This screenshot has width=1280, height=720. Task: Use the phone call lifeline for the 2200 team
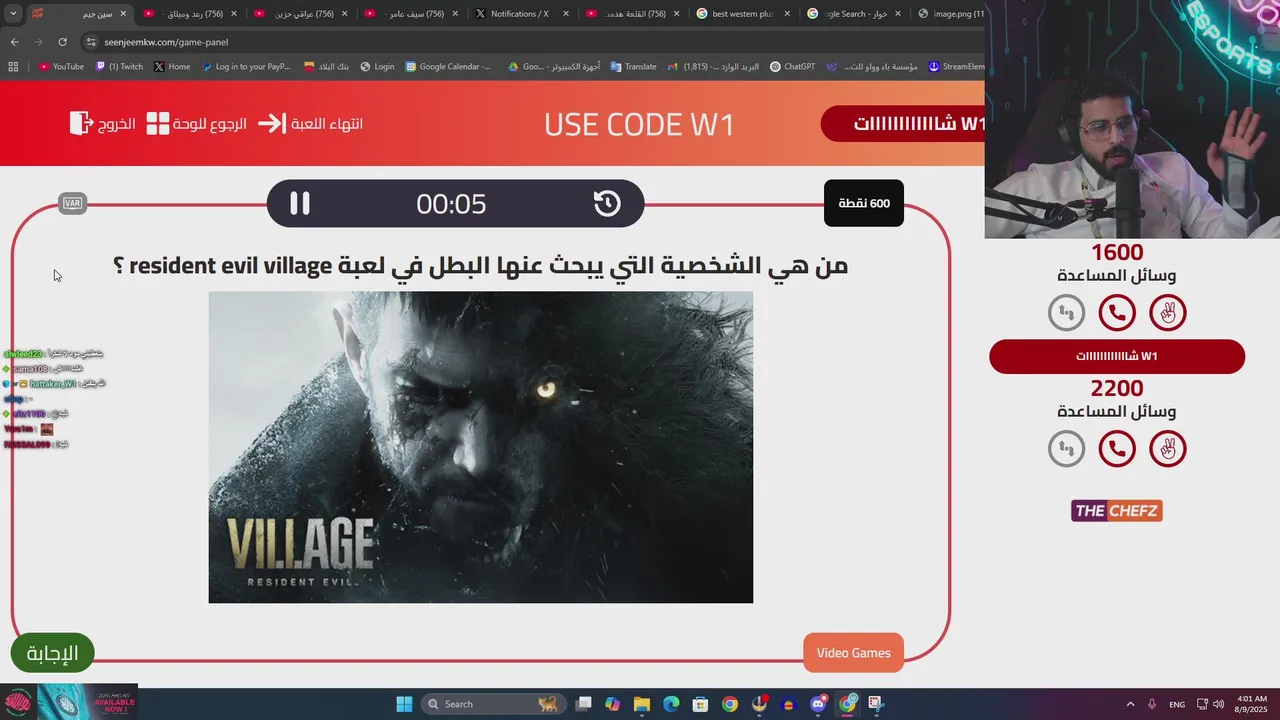[x=1117, y=449]
